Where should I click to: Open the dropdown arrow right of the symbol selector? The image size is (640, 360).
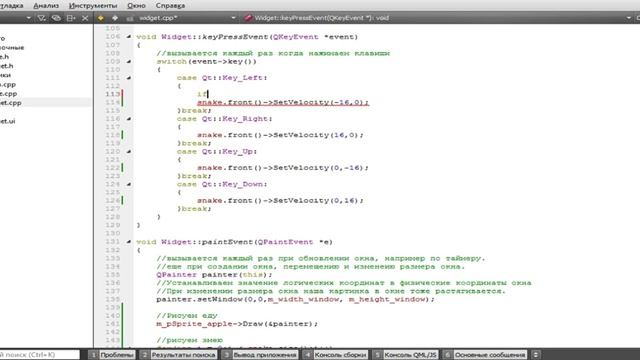[x=629, y=18]
